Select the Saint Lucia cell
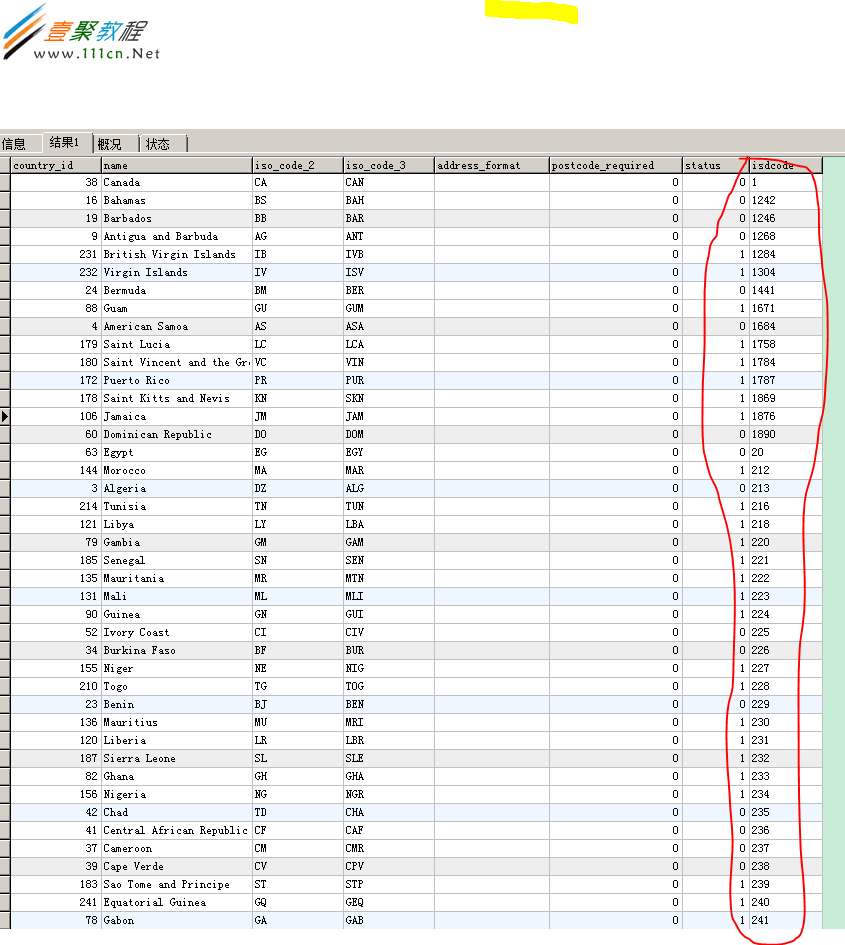 point(177,345)
